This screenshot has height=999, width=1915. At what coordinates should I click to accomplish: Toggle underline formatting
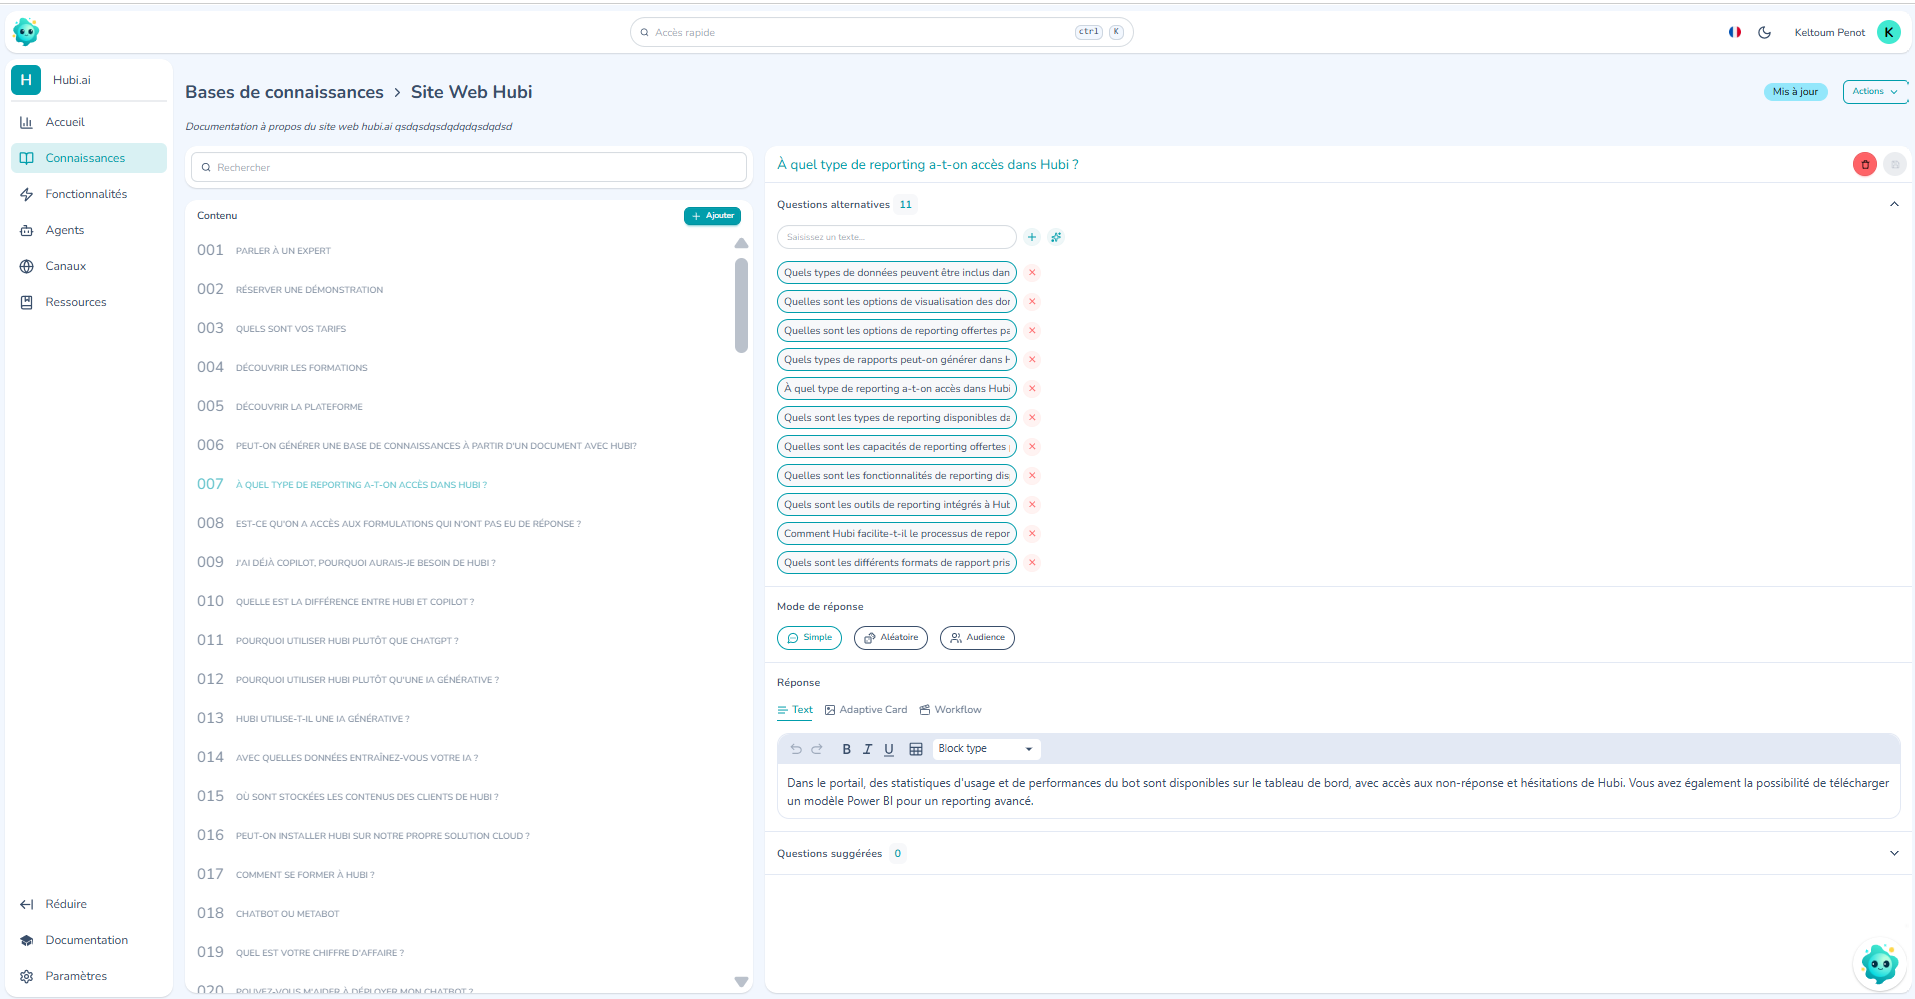click(889, 749)
